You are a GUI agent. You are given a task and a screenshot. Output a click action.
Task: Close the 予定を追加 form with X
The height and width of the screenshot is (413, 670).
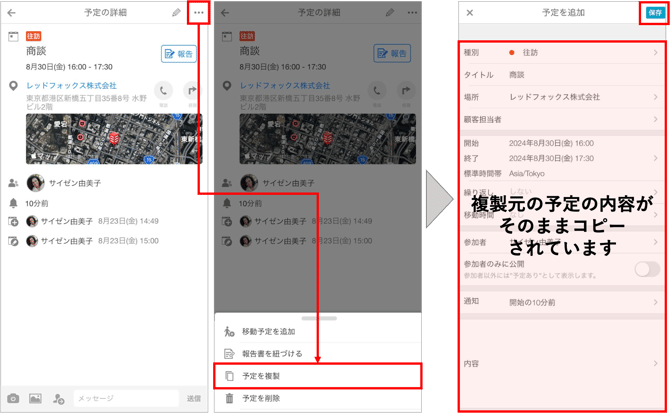point(470,13)
